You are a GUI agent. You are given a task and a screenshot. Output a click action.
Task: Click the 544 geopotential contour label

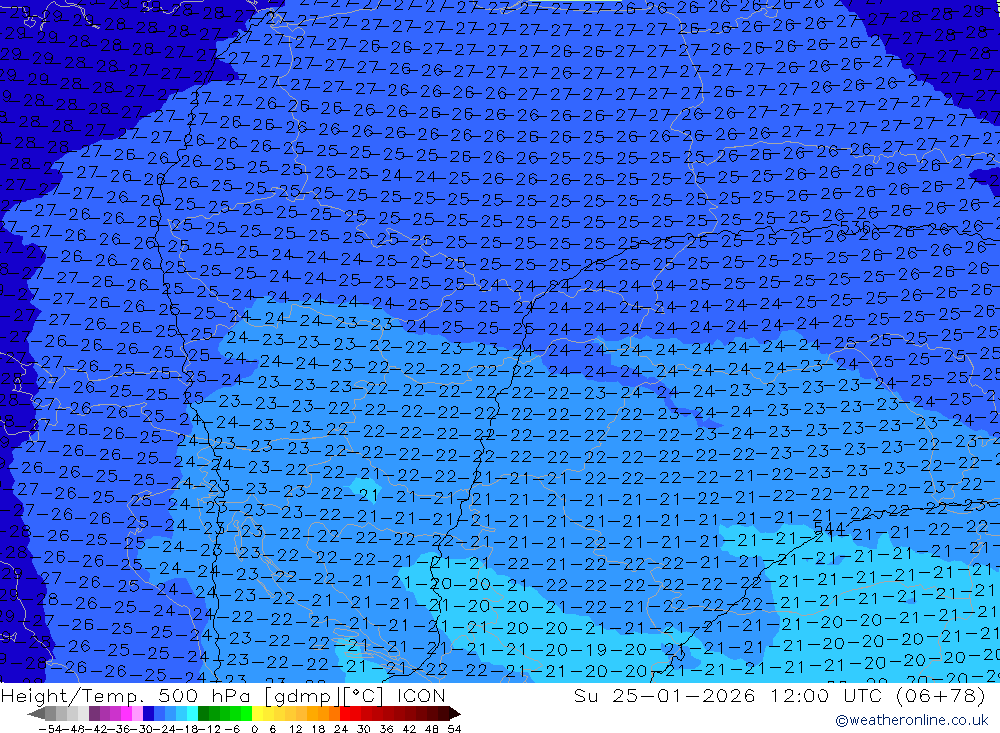[x=830, y=529]
